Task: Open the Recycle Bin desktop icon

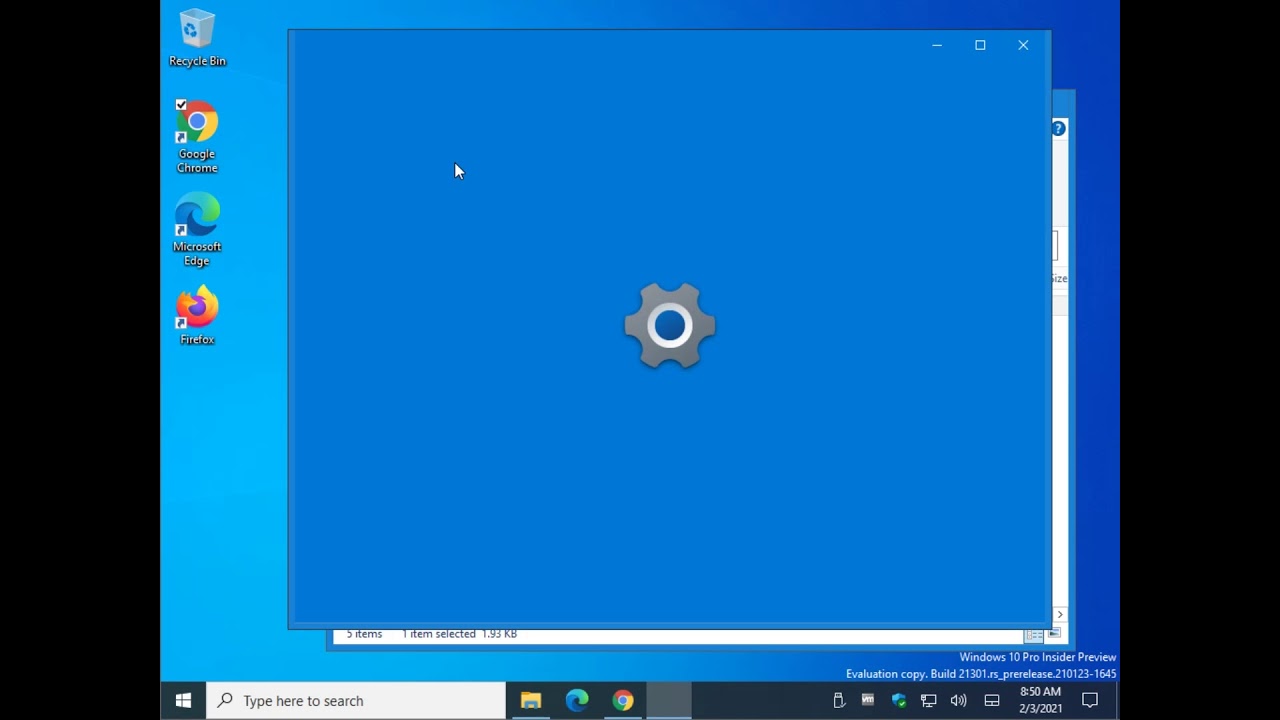Action: pyautogui.click(x=197, y=38)
